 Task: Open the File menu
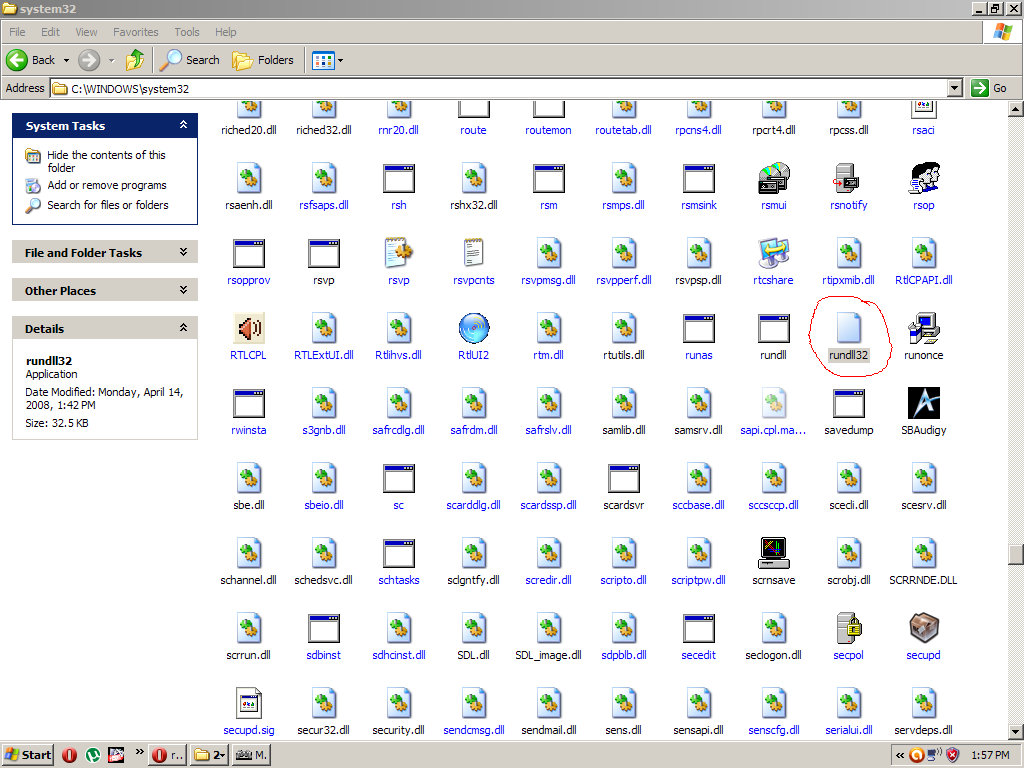(17, 32)
